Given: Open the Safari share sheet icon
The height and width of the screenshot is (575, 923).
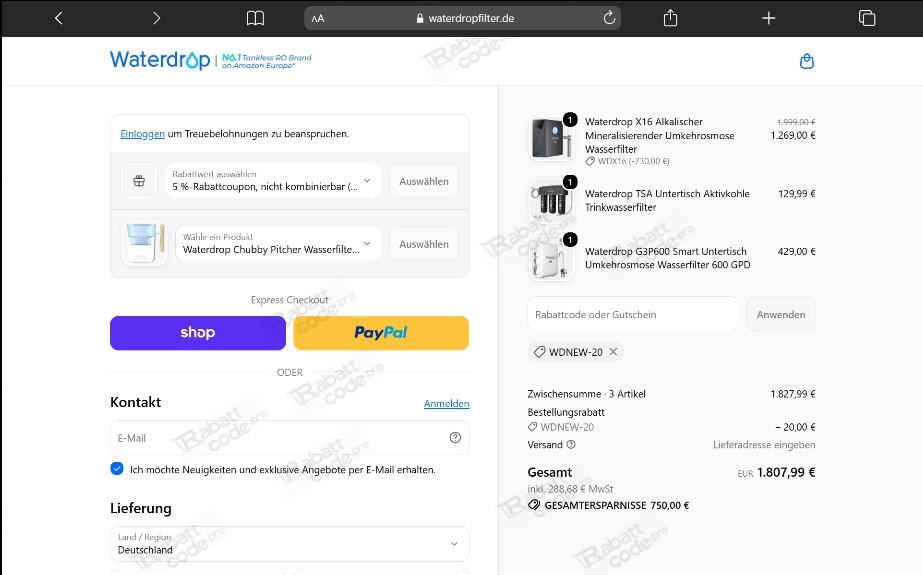Looking at the screenshot, I should pyautogui.click(x=670, y=18).
